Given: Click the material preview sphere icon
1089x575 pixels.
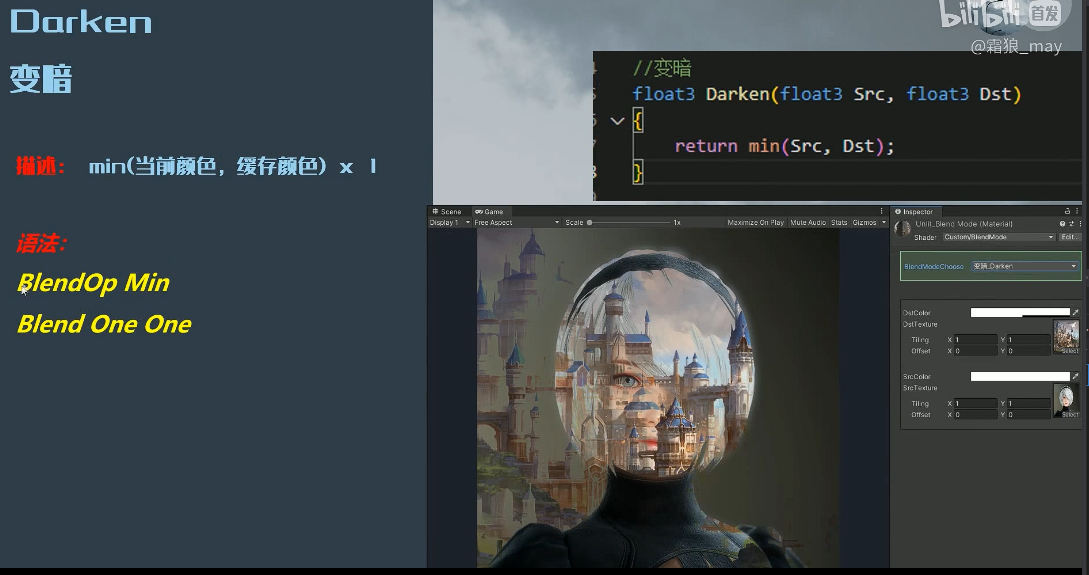Looking at the screenshot, I should click(903, 229).
